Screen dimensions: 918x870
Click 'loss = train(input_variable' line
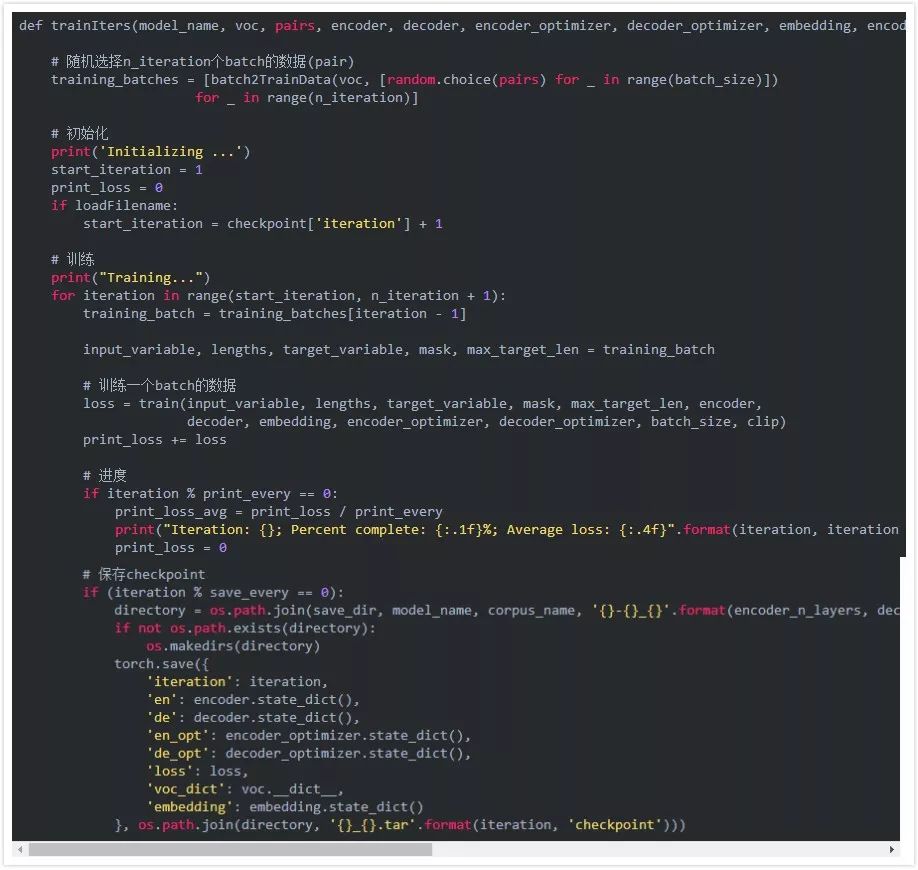click(x=422, y=403)
